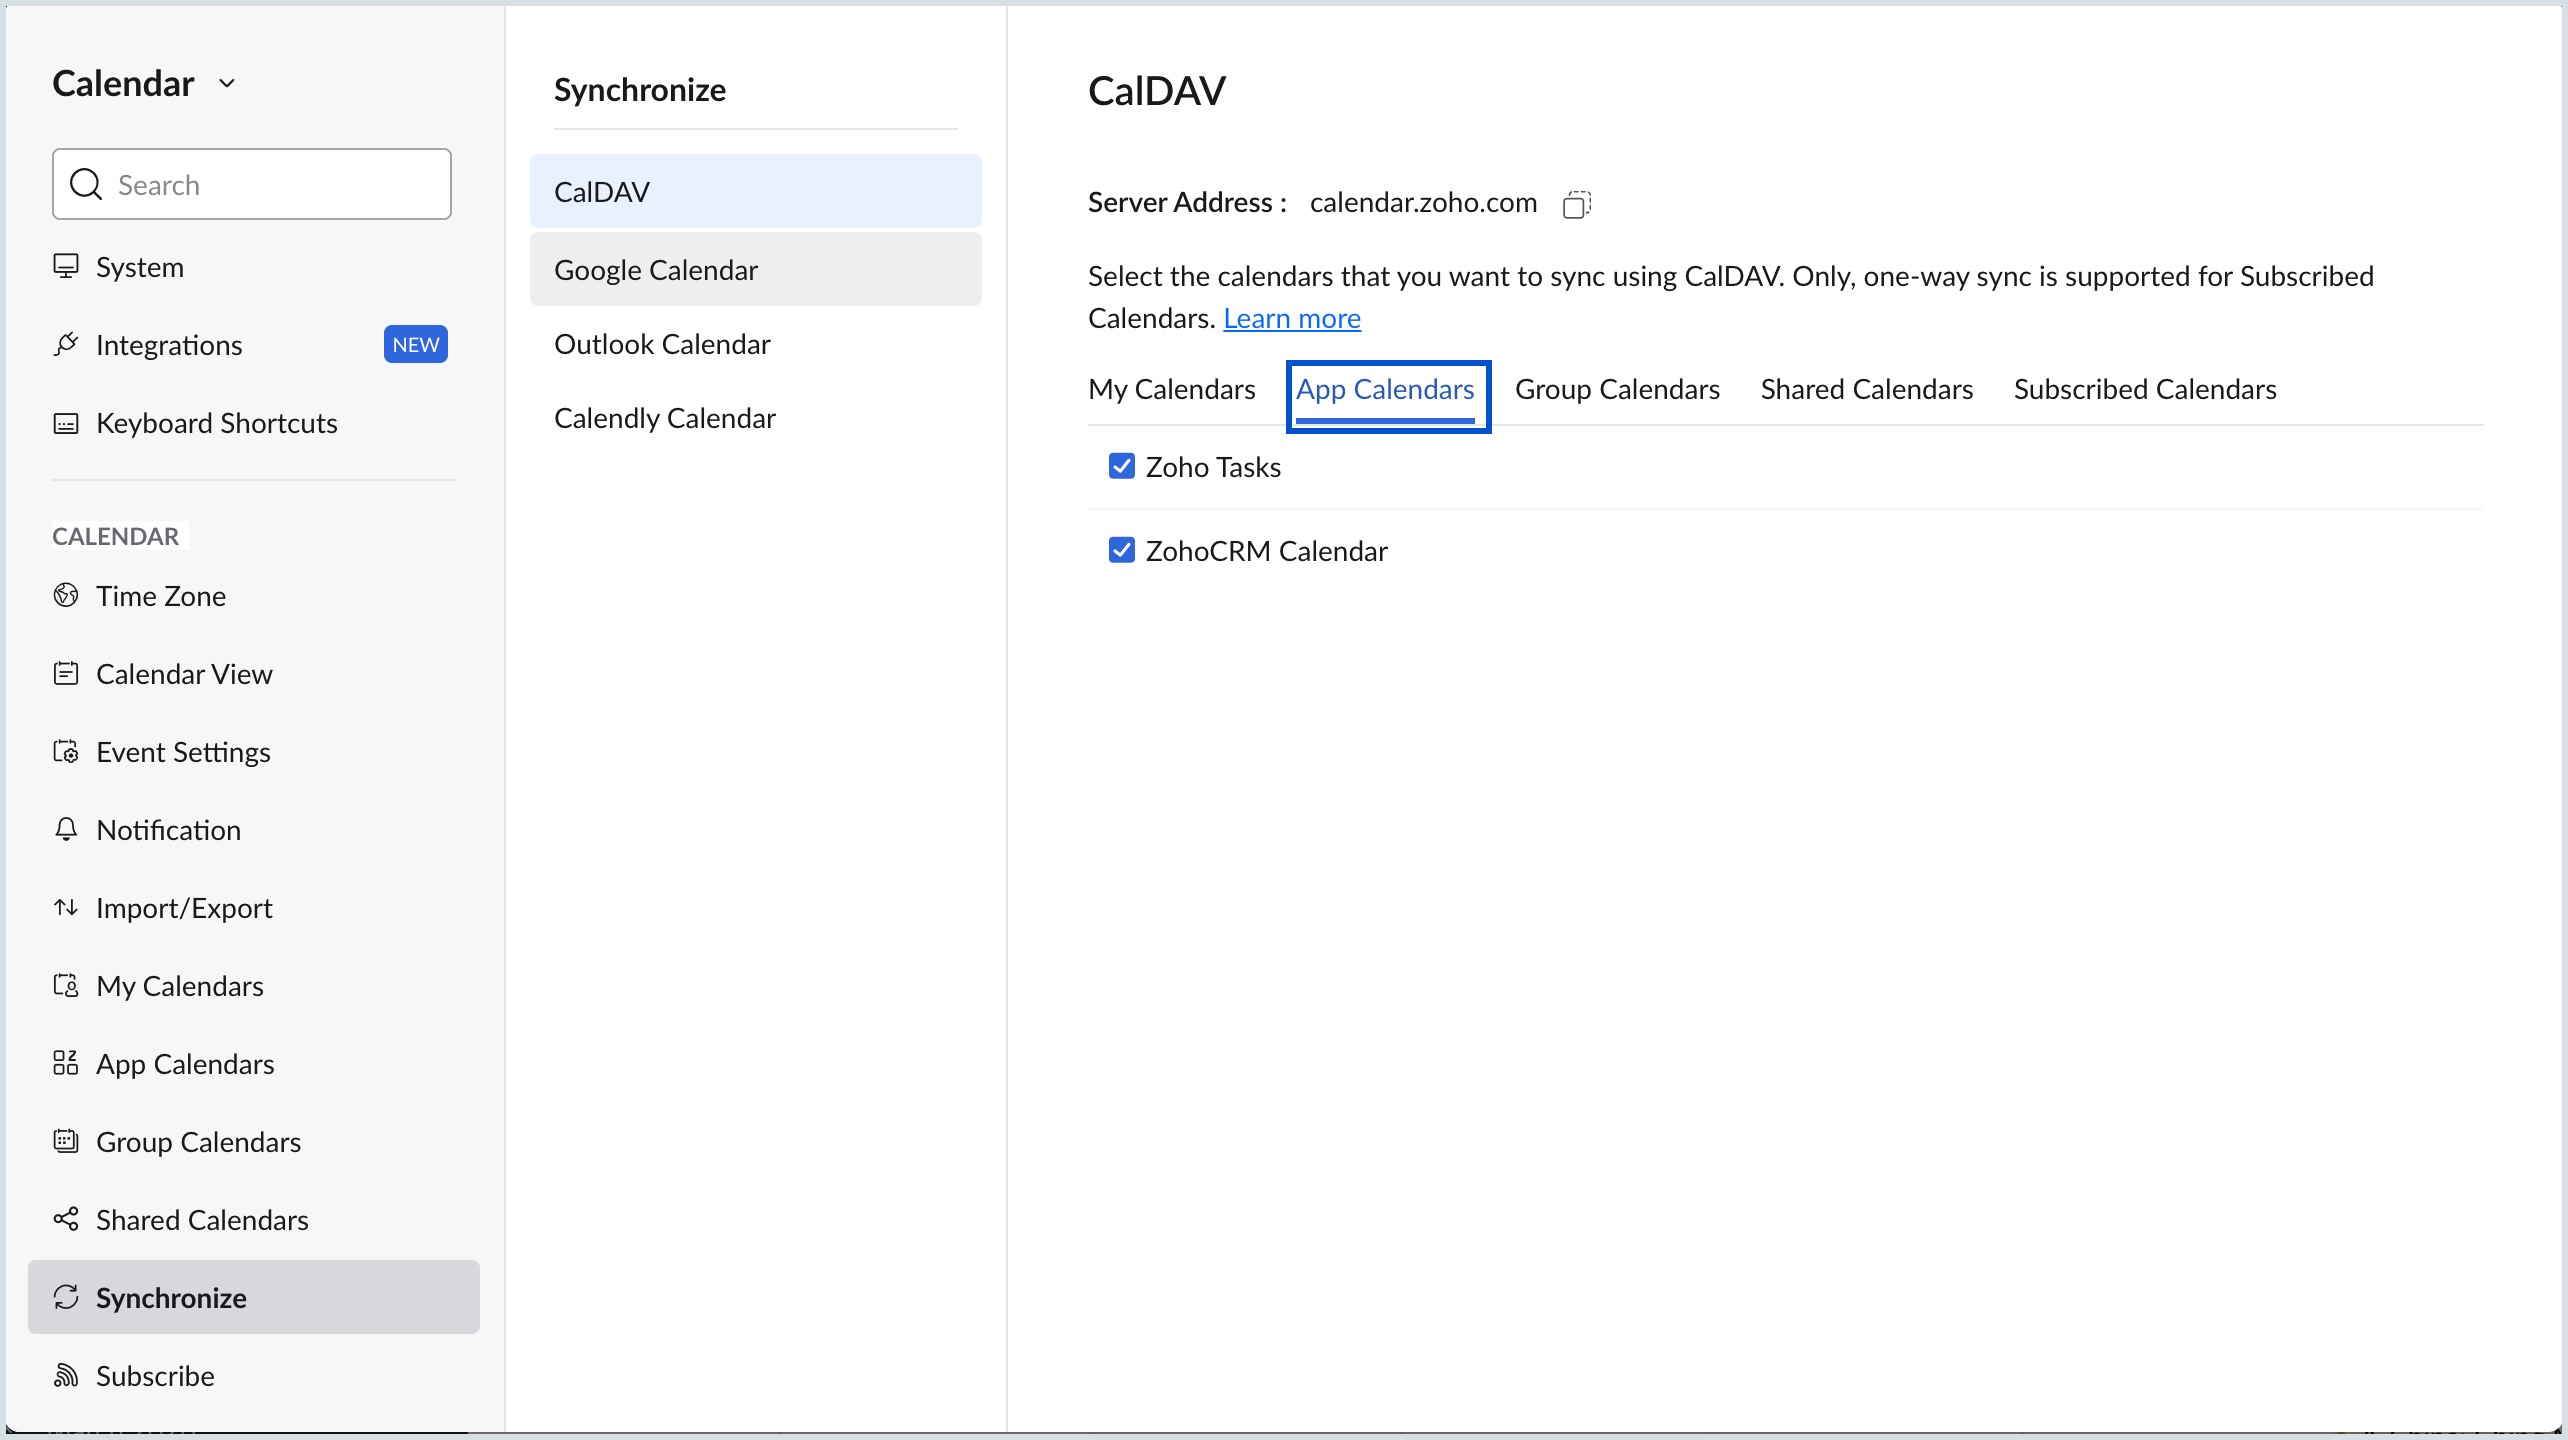Image resolution: width=2568 pixels, height=1440 pixels.
Task: Disable the ZohoCRM Calendar sync
Action: click(x=1122, y=550)
